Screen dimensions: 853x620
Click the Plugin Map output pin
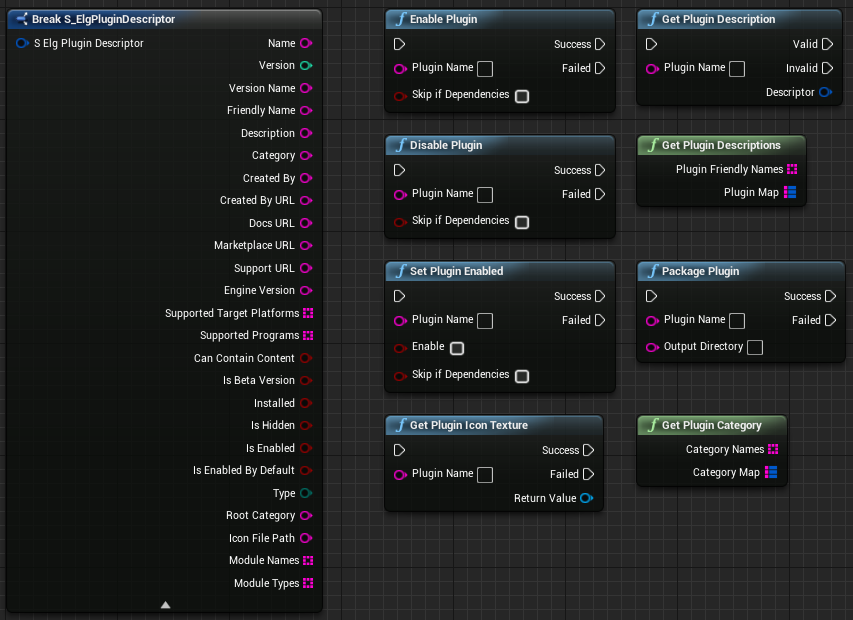point(790,192)
